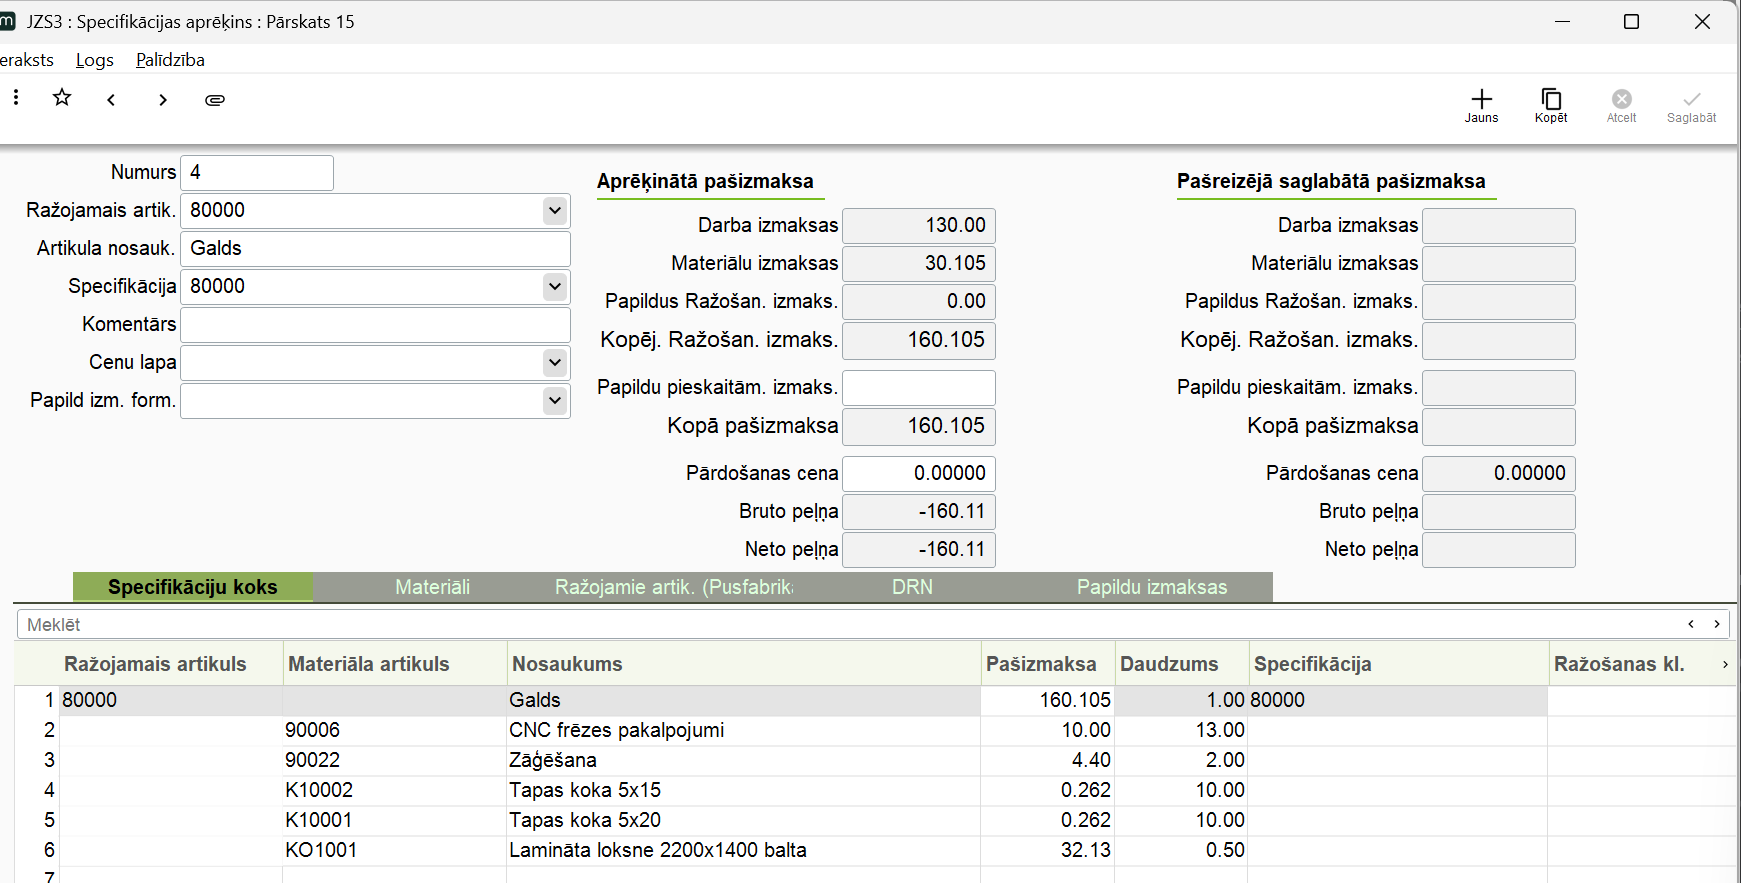Open the Palīdzība menu
The width and height of the screenshot is (1741, 883).
[x=170, y=60]
